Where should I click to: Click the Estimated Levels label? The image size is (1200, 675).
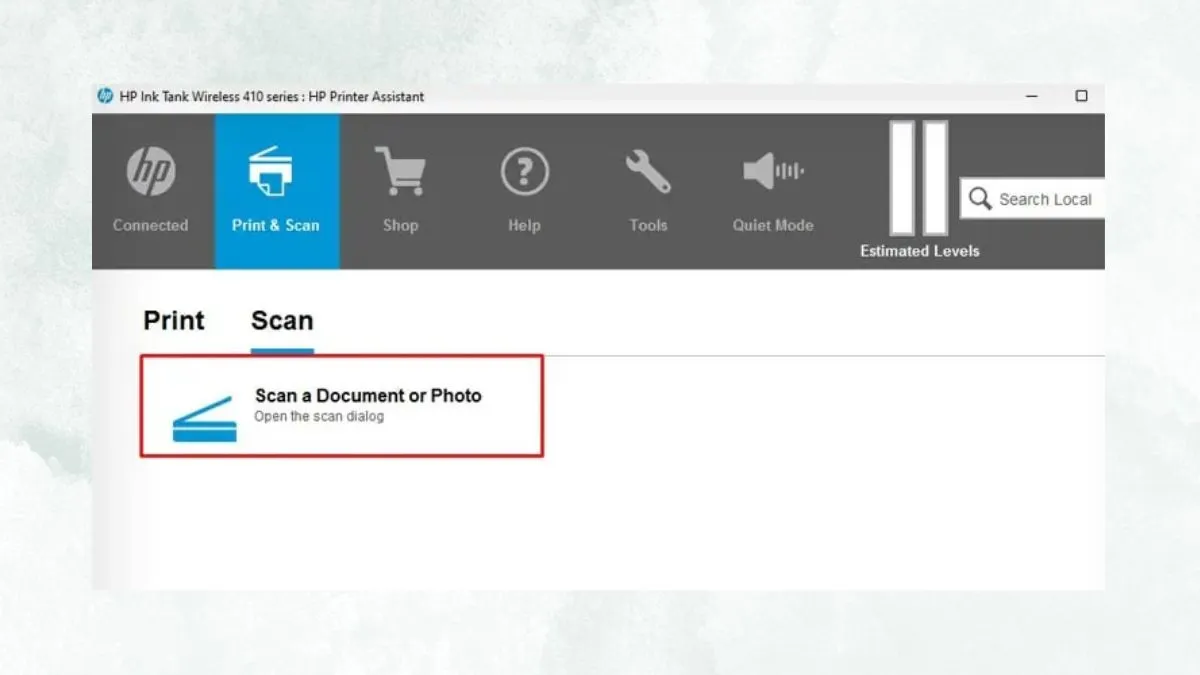pos(919,251)
